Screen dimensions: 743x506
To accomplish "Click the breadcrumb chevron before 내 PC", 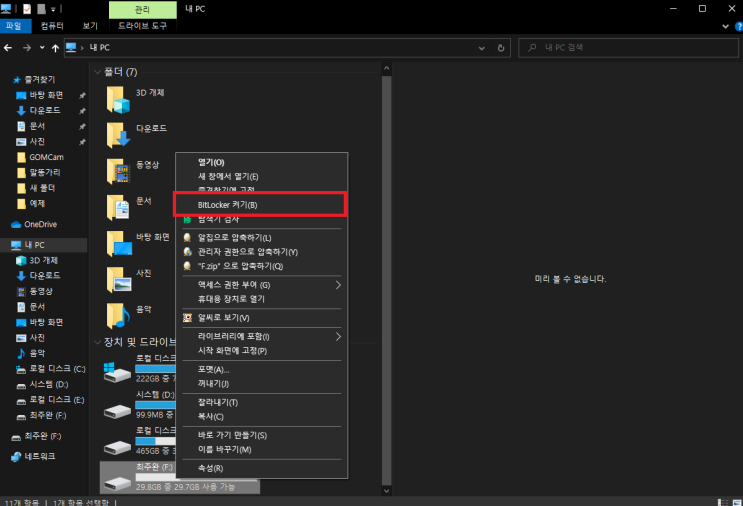I will [82, 48].
